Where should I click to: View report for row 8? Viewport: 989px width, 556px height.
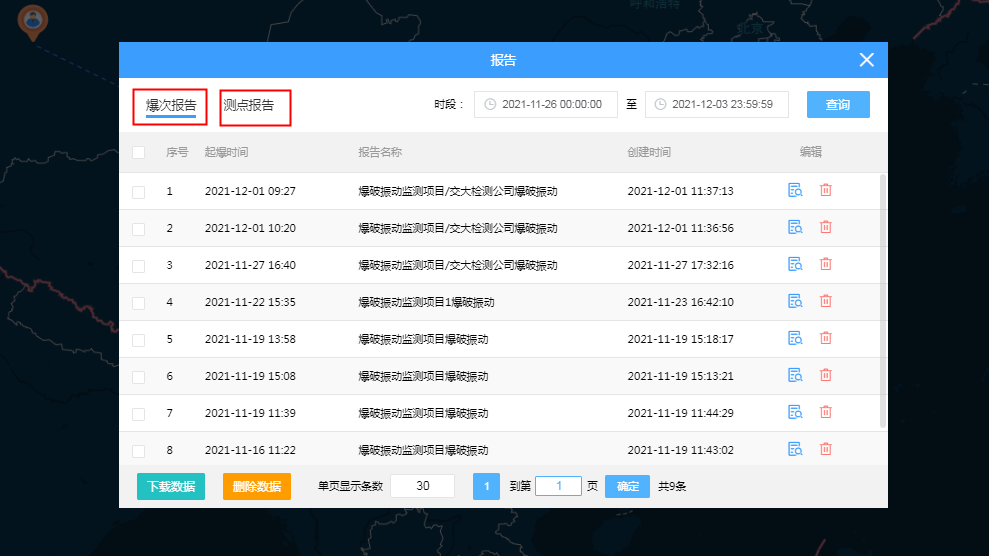coord(795,449)
